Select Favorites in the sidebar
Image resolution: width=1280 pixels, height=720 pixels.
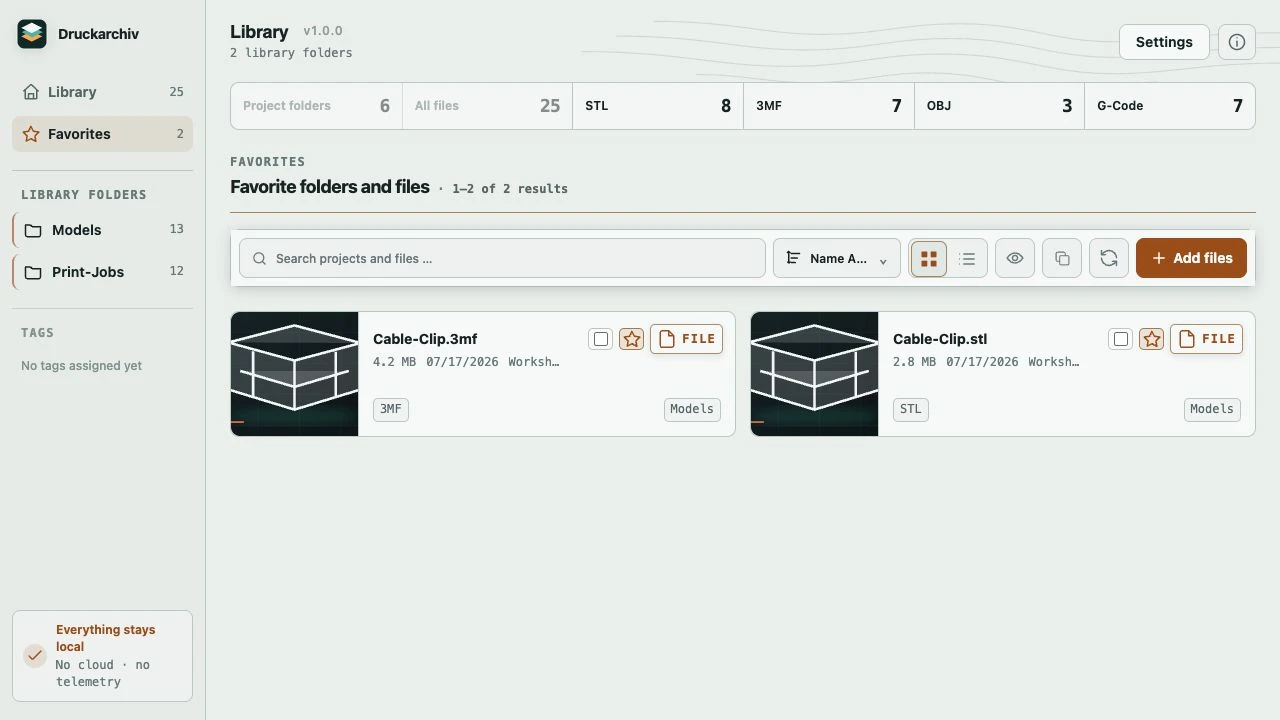(102, 134)
